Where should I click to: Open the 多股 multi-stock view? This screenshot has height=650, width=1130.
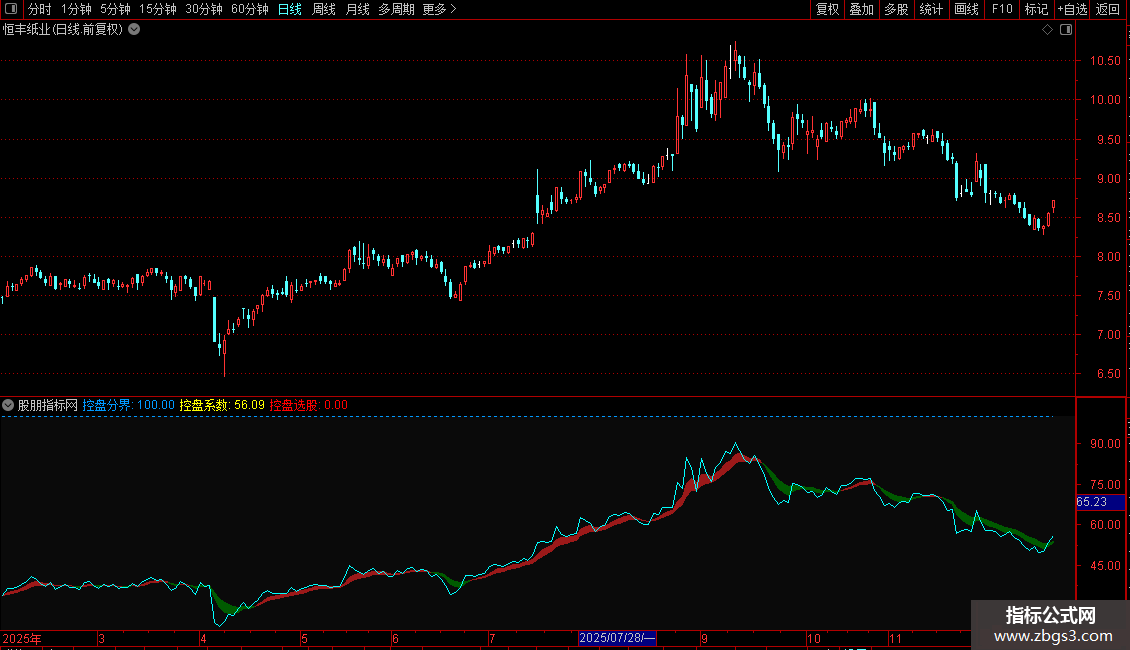point(897,9)
